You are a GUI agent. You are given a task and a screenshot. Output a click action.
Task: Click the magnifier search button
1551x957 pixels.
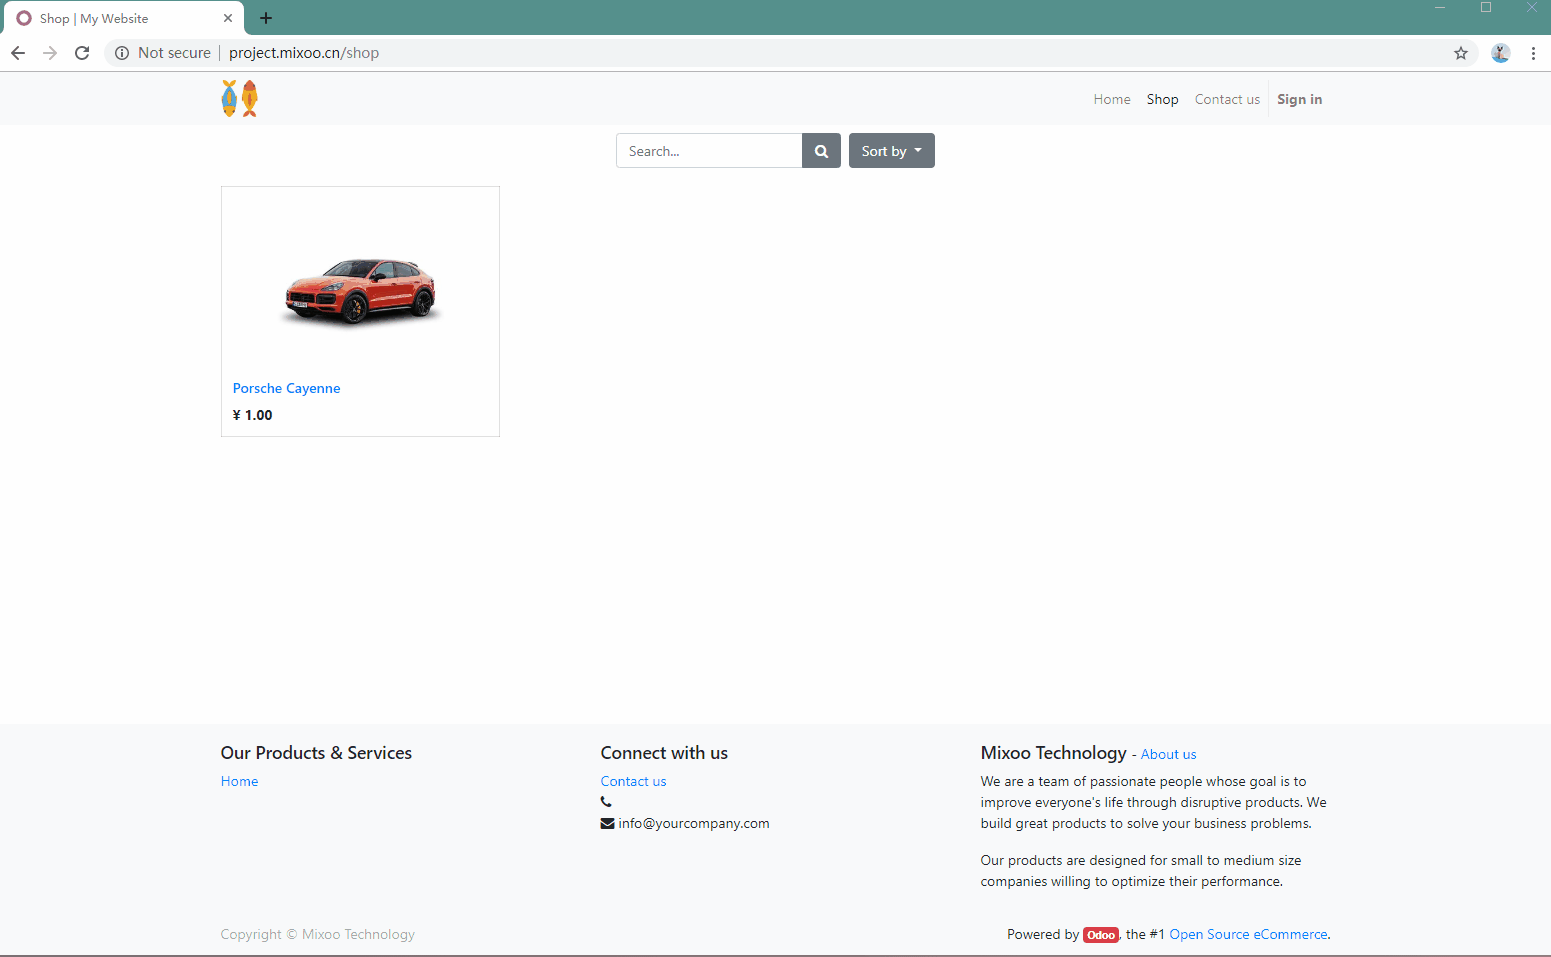pyautogui.click(x=821, y=151)
